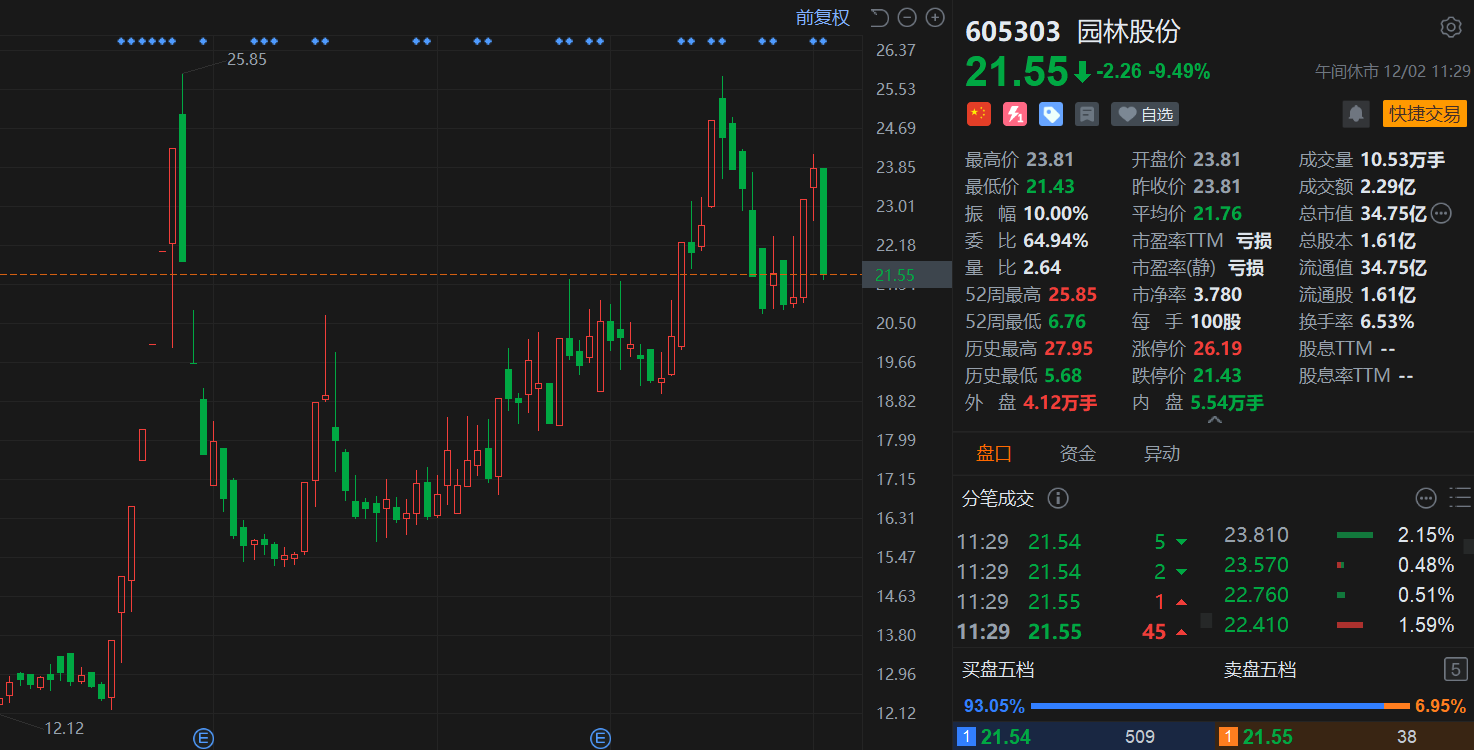Zoom out the candlestick chart

(907, 17)
